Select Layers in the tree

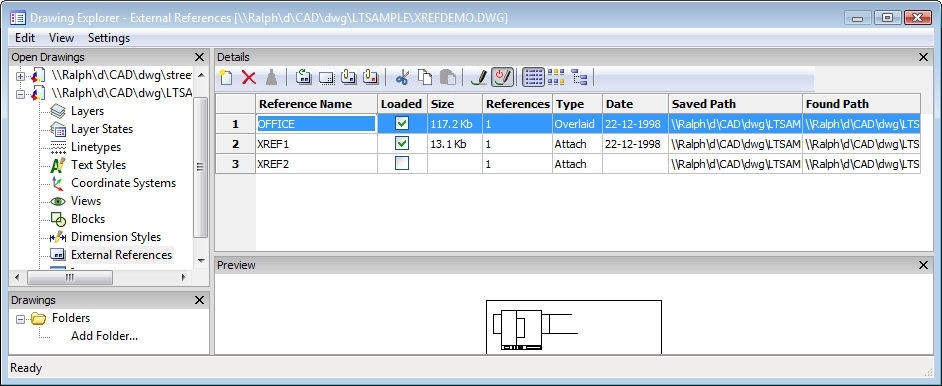click(87, 111)
